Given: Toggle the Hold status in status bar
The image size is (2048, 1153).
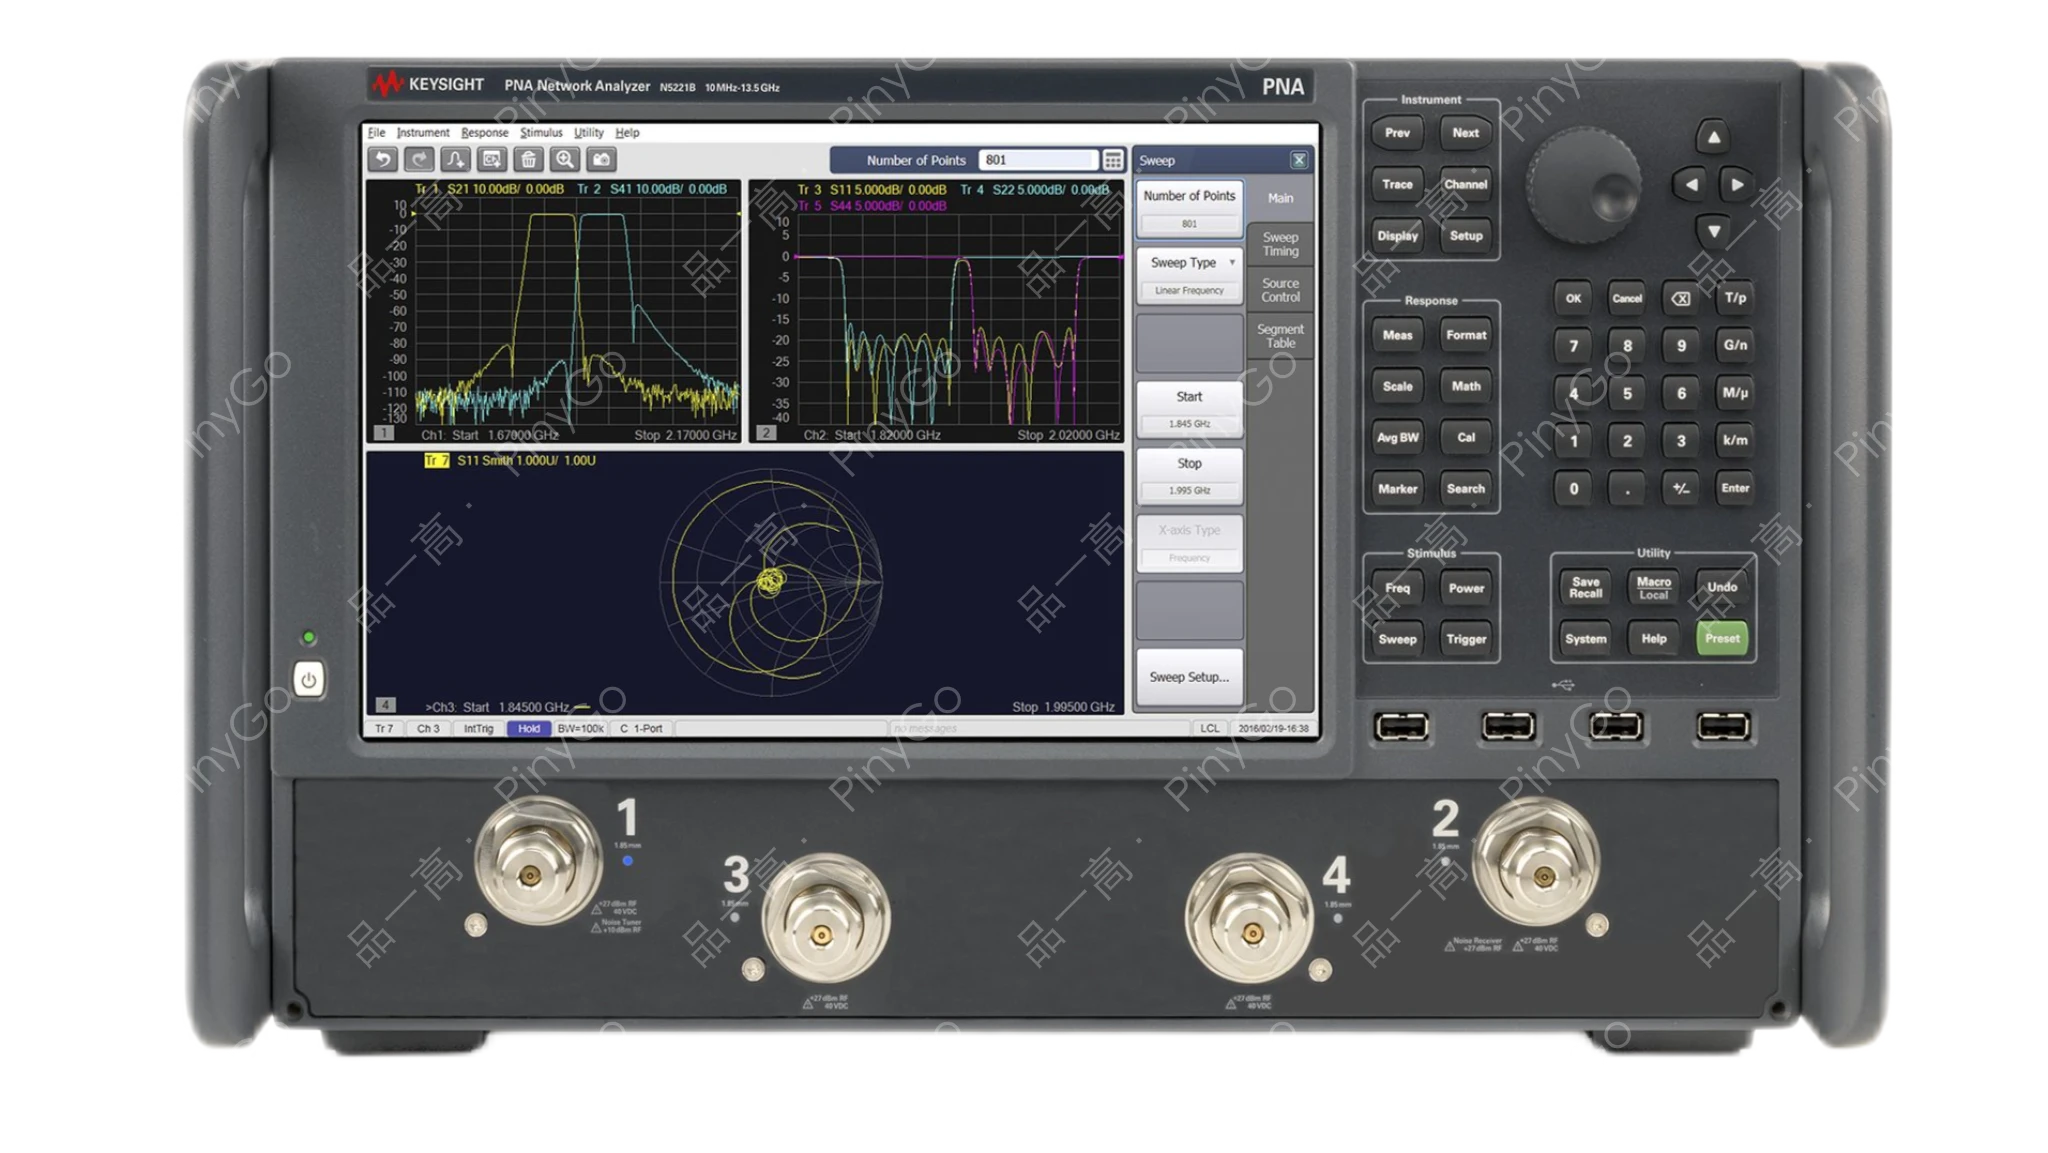Looking at the screenshot, I should (x=529, y=729).
